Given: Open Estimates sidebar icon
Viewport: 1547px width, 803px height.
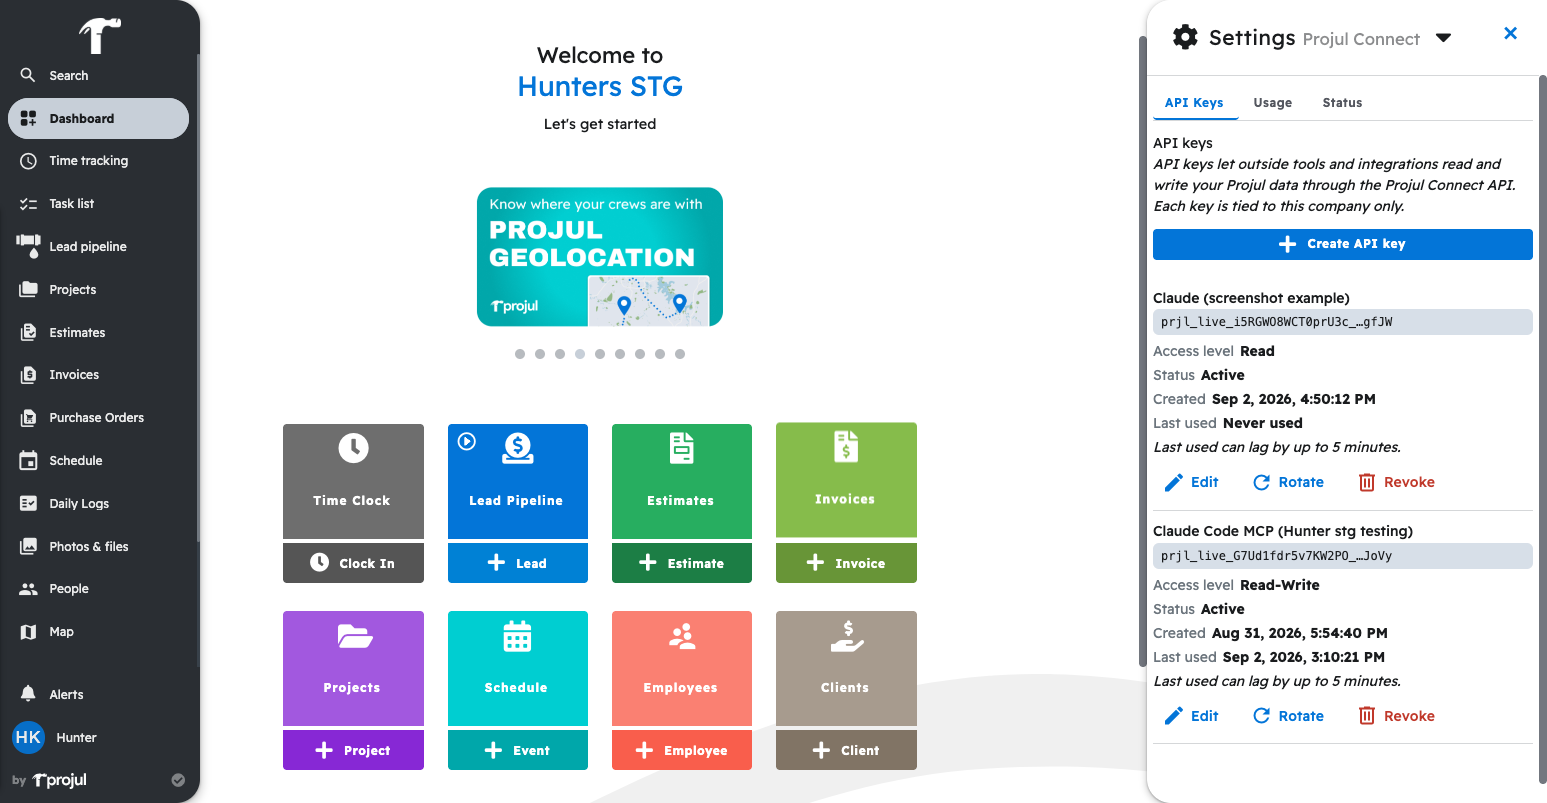Looking at the screenshot, I should click(28, 333).
